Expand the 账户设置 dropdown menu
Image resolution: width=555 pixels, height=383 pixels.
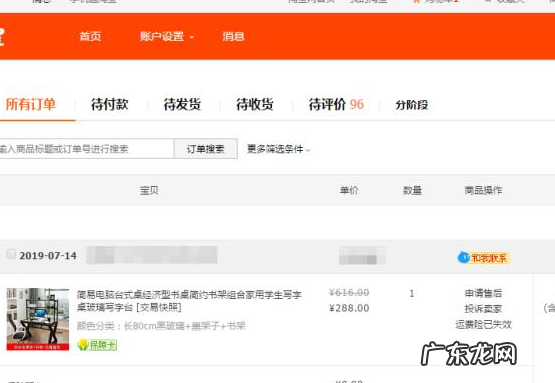coord(167,36)
